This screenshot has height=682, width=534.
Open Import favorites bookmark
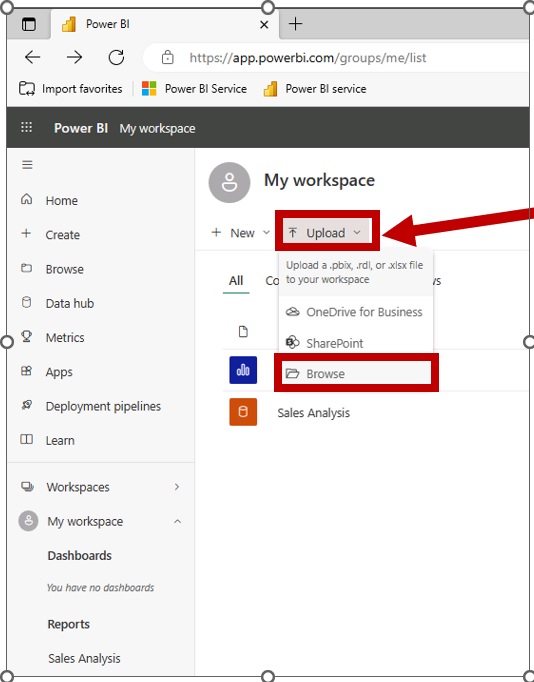(70, 89)
